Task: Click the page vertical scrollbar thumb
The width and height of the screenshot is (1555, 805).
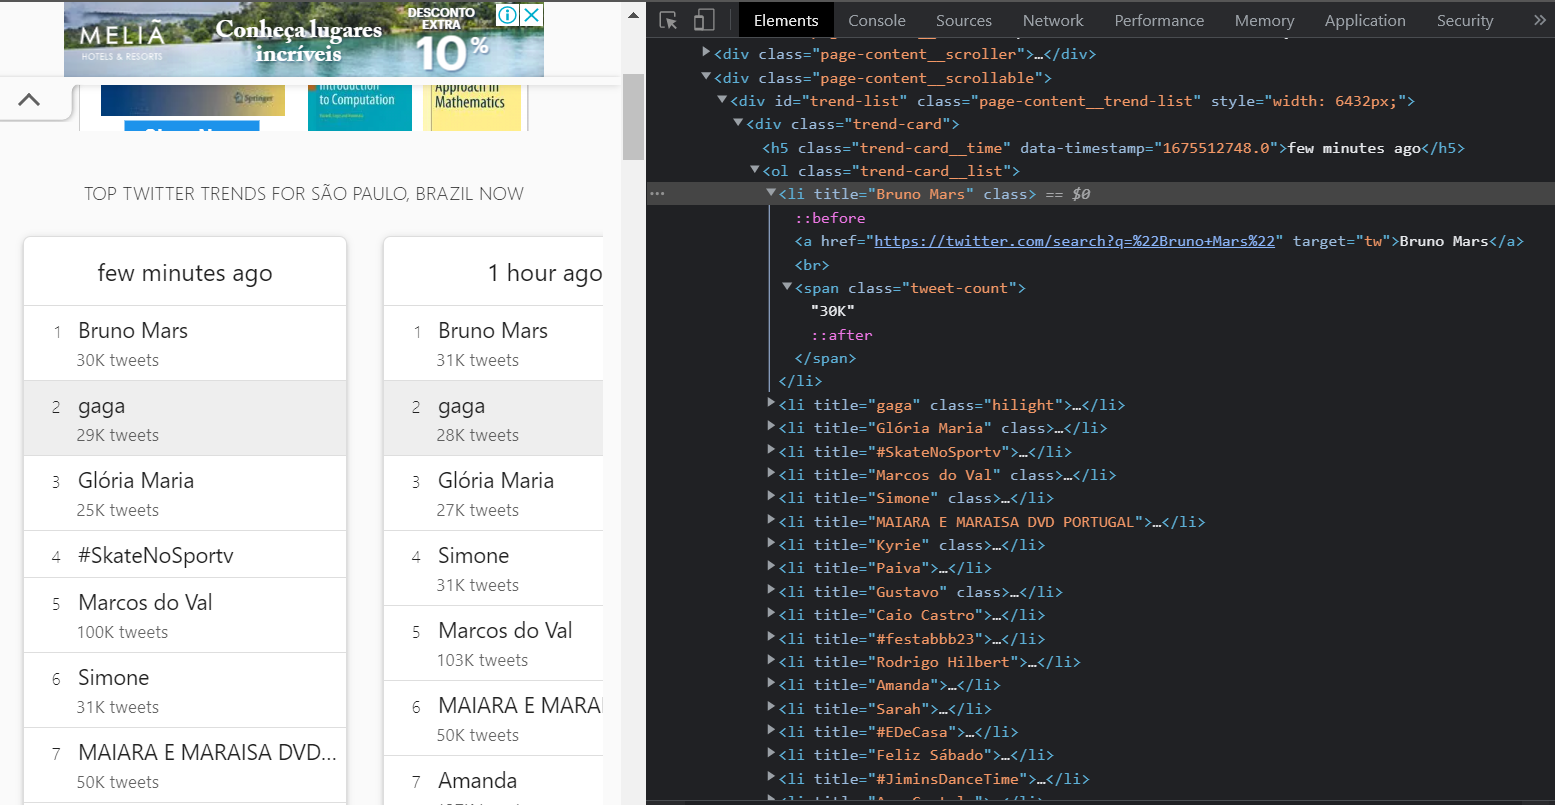Action: point(633,116)
